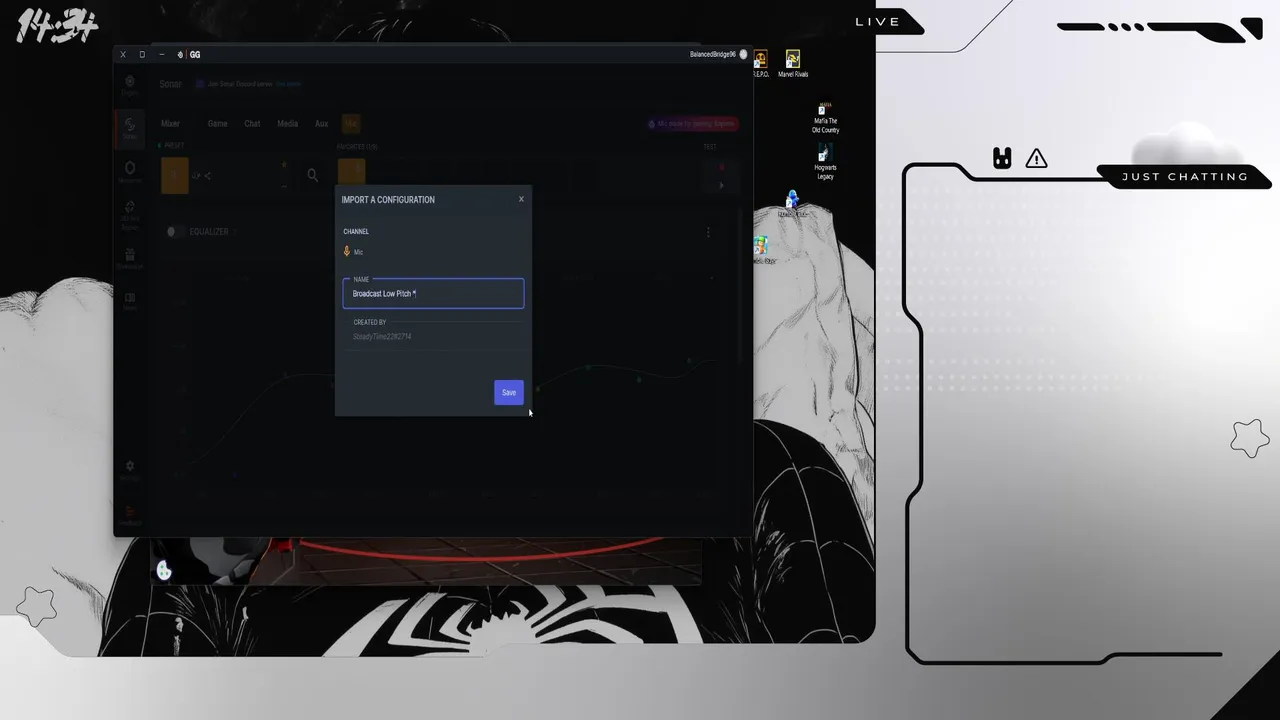Click the red record test button

coord(721,167)
